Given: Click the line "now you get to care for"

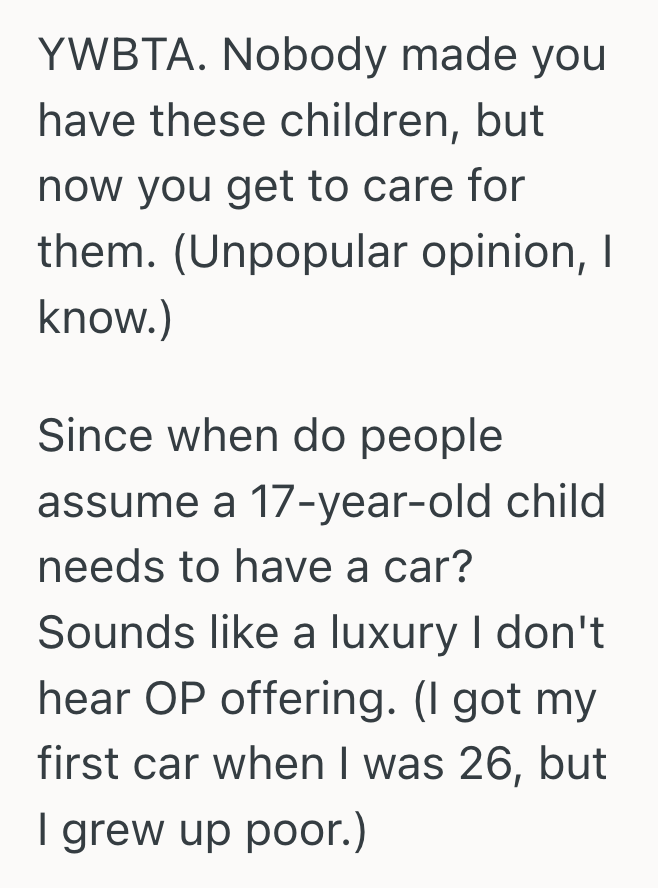Looking at the screenshot, I should pos(281,186).
